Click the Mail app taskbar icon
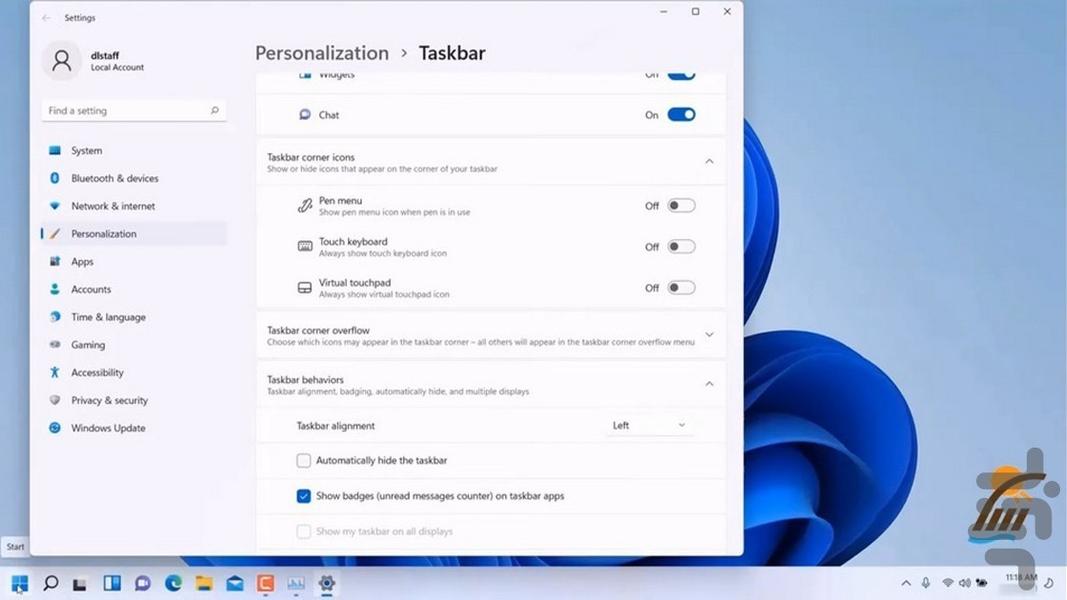The width and height of the screenshot is (1067, 600). (x=234, y=583)
